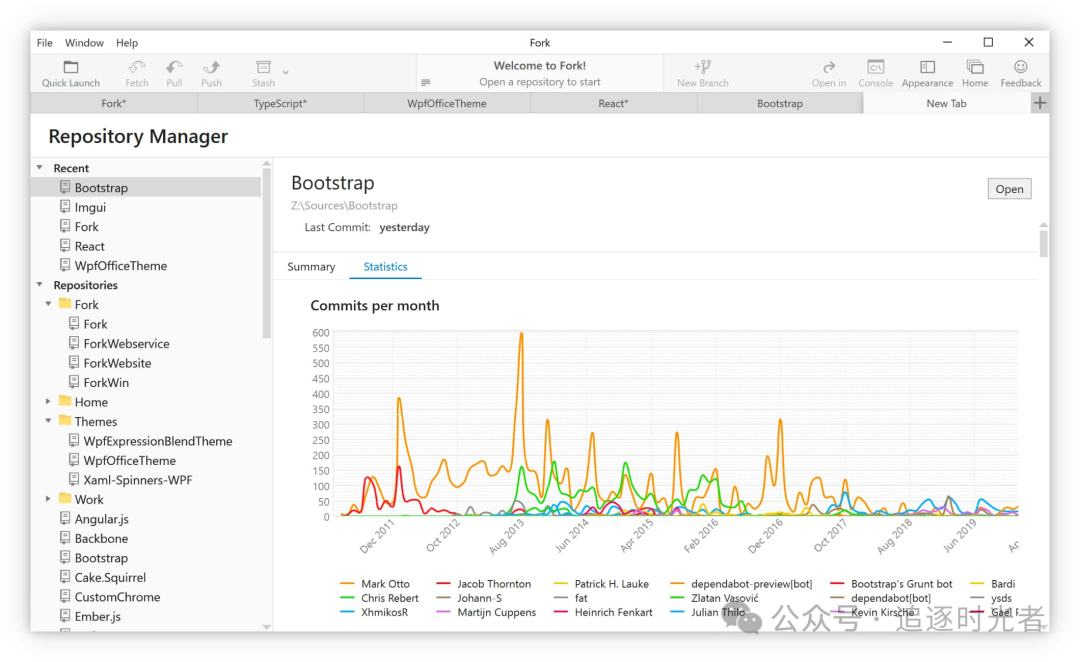Image resolution: width=1080 pixels, height=662 pixels.
Task: Select ForkWebservice repository in tree
Action: (x=126, y=343)
